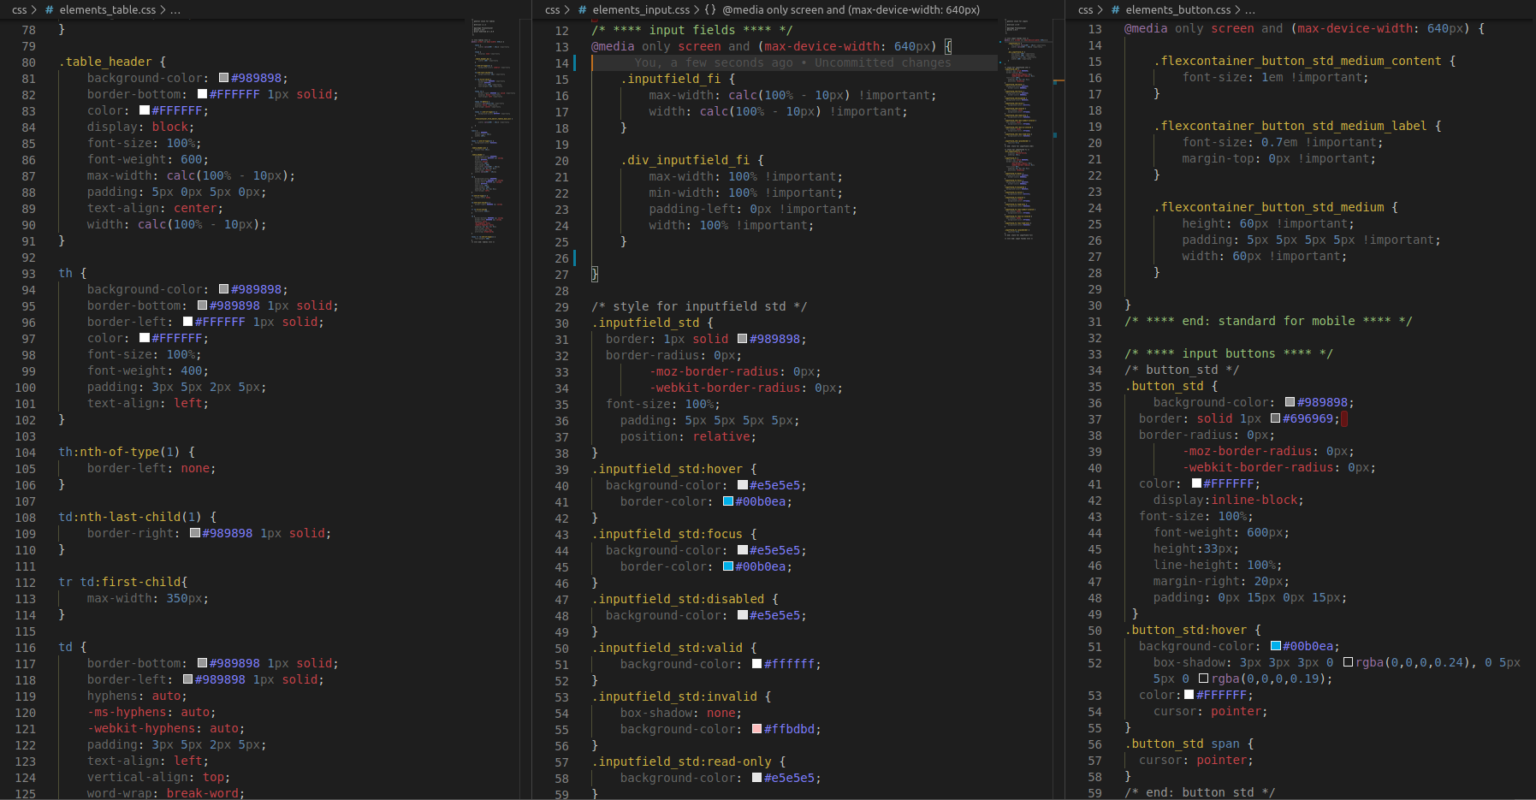The image size is (1536, 800).
Task: Click the #ffbdbd swatch in .inputfield_std:invalid
Action: coord(756,728)
